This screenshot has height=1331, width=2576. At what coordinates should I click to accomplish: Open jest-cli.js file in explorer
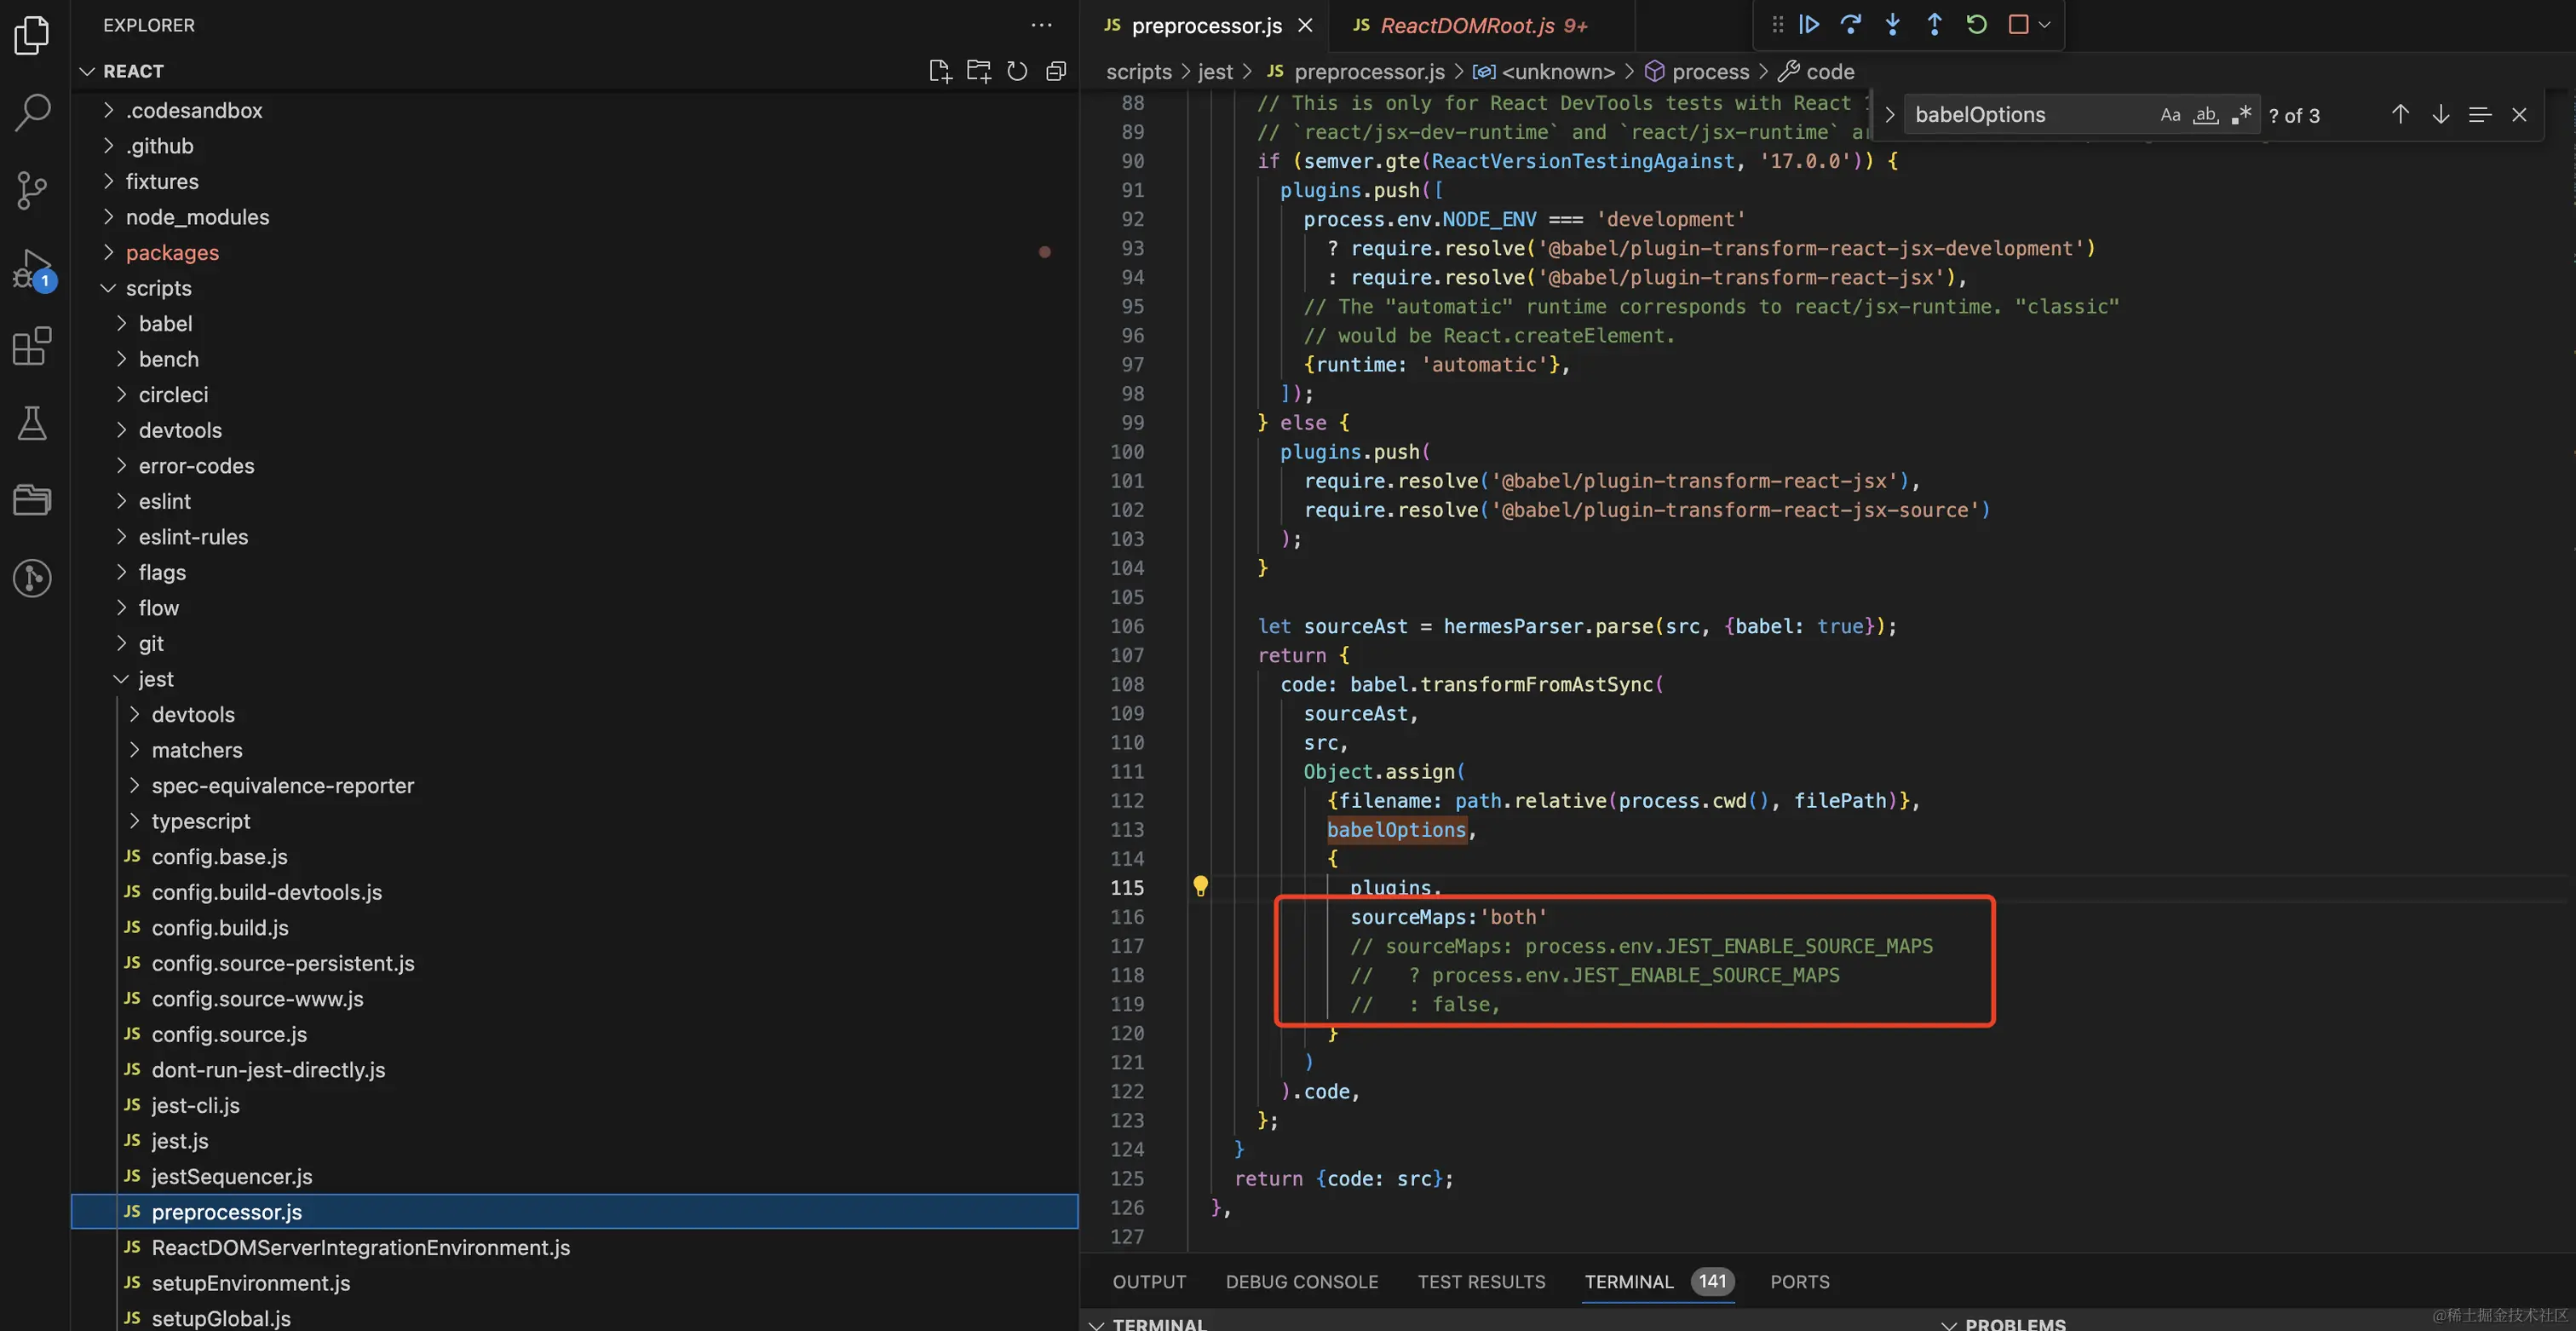195,1105
